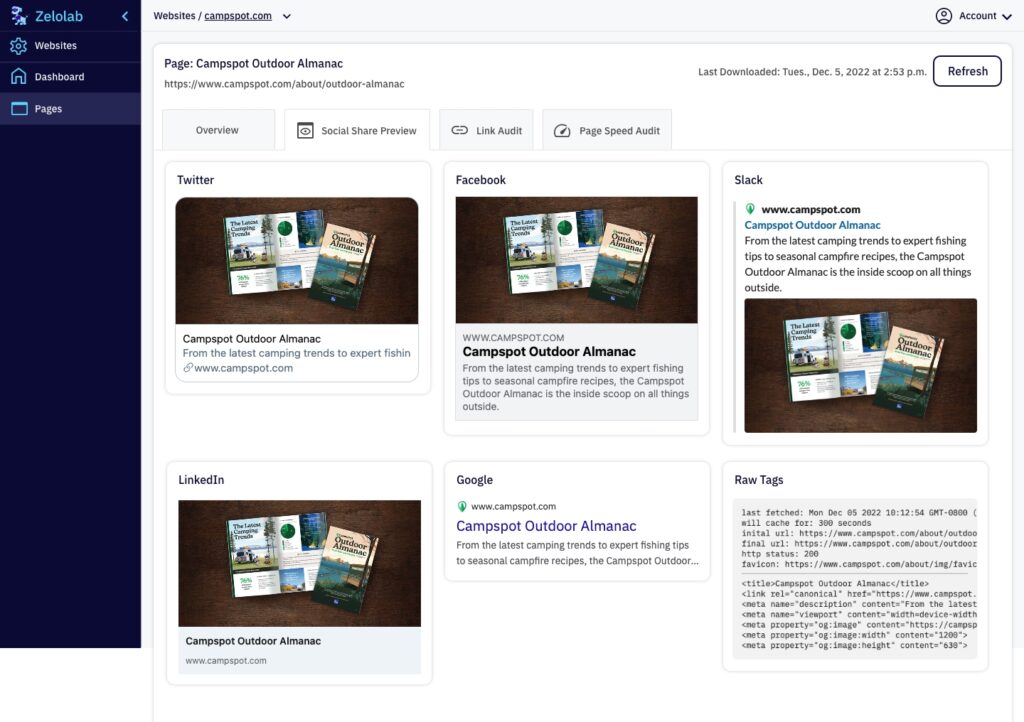Screen dimensions: 1024x722
Task: Open the Page Speed Audit tab
Action: pyautogui.click(x=607, y=130)
